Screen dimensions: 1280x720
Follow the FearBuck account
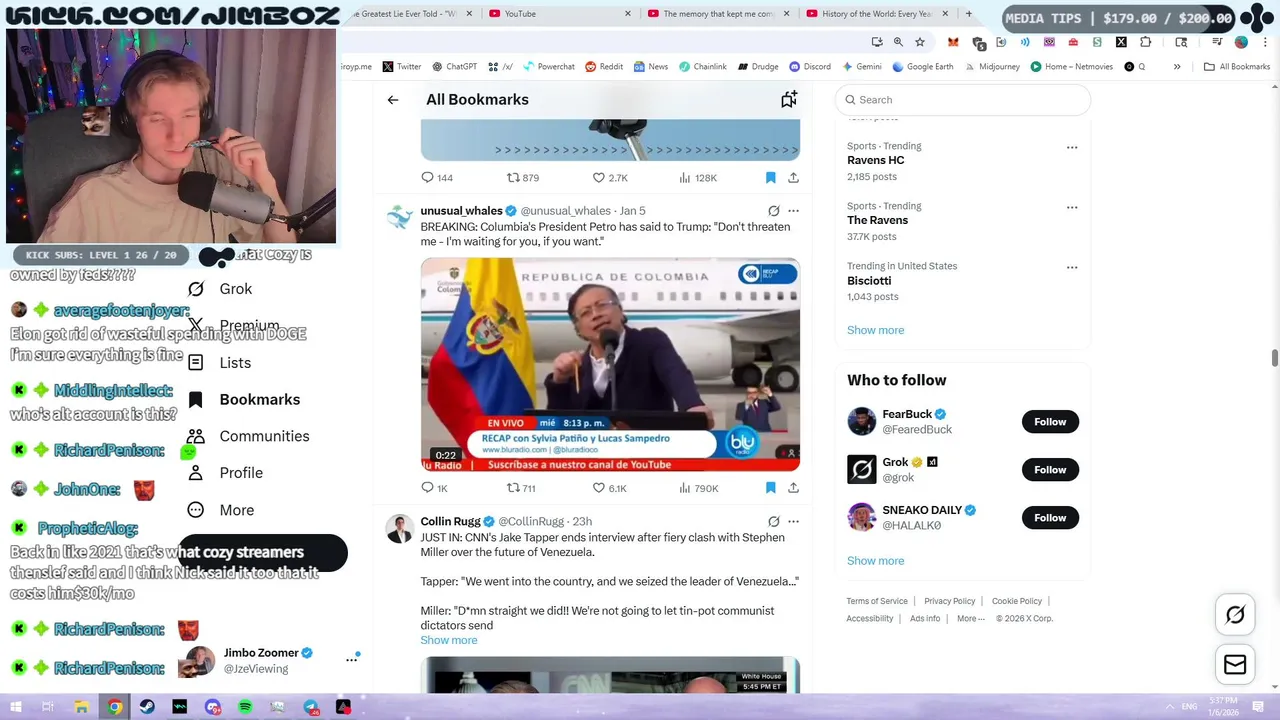pyautogui.click(x=1050, y=422)
